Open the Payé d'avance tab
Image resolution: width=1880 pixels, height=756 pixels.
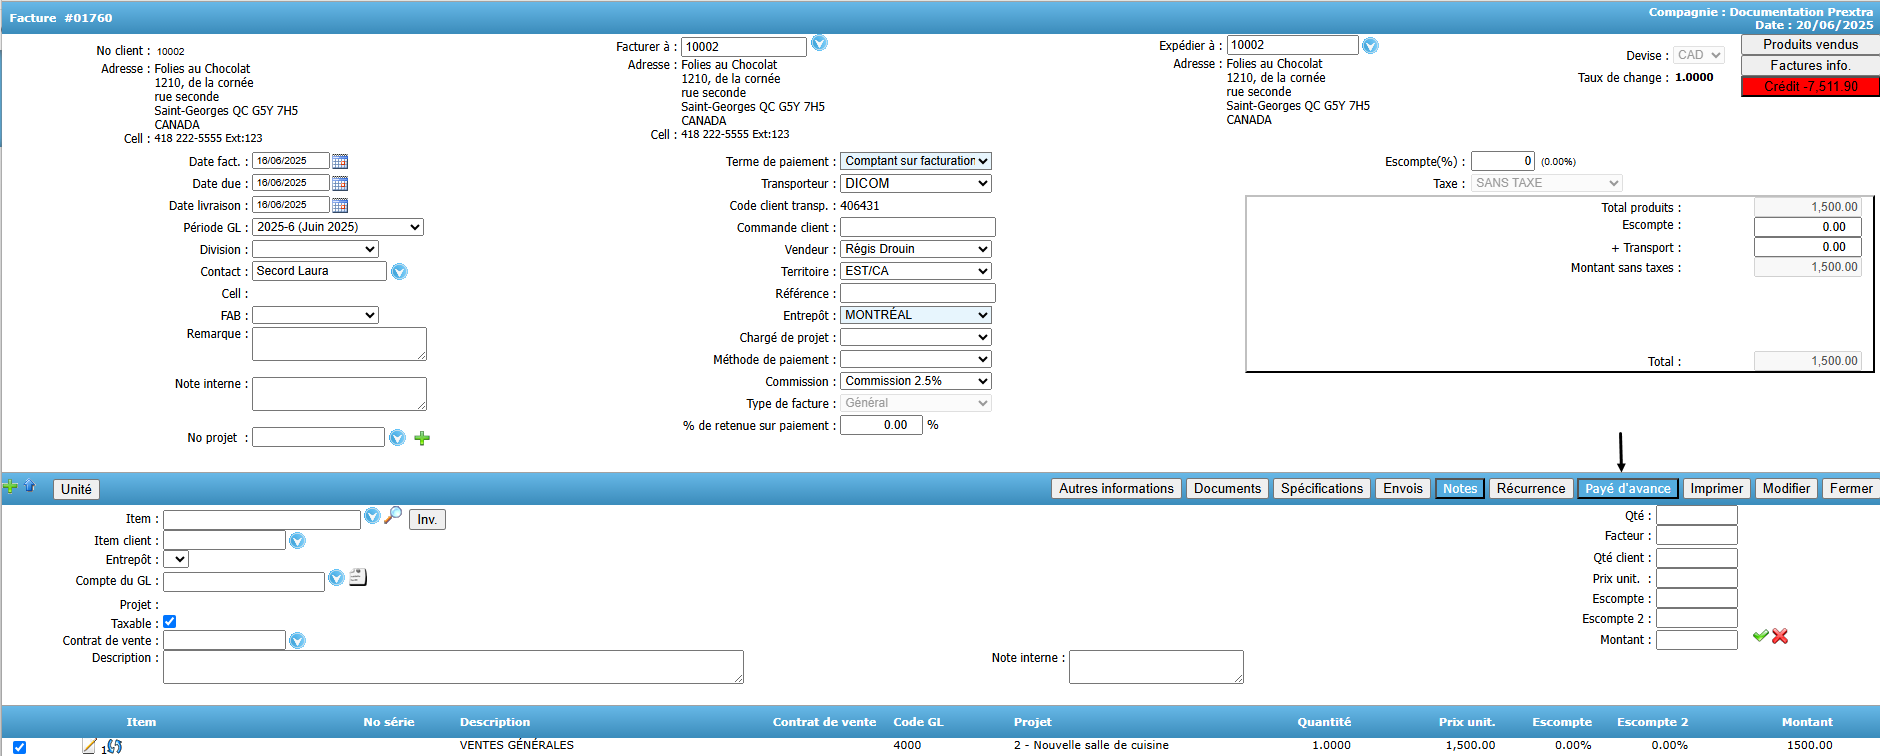pos(1627,489)
